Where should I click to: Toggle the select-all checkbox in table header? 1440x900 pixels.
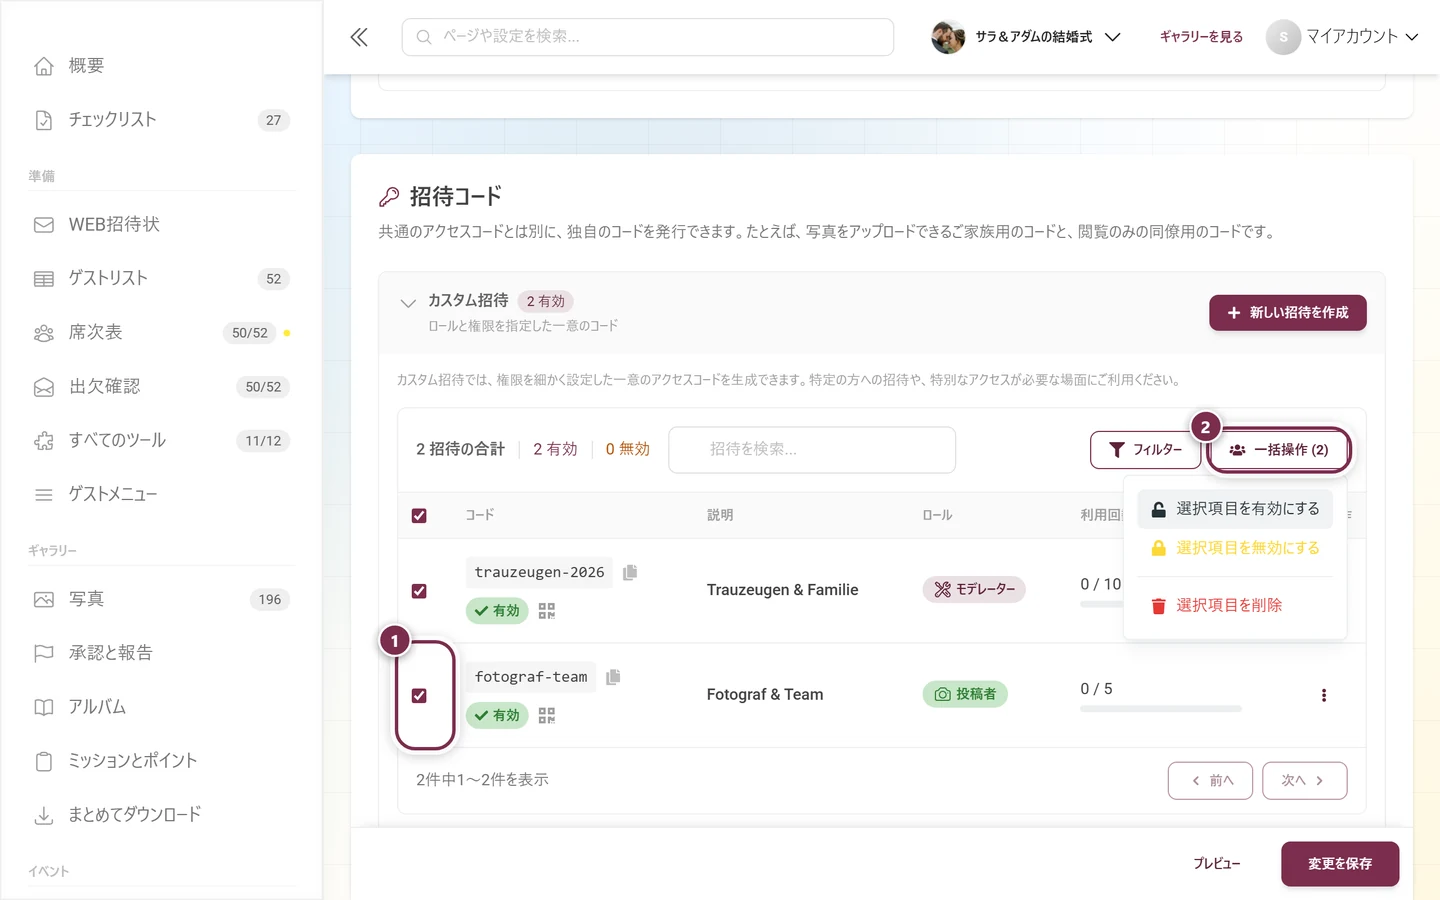click(x=419, y=516)
